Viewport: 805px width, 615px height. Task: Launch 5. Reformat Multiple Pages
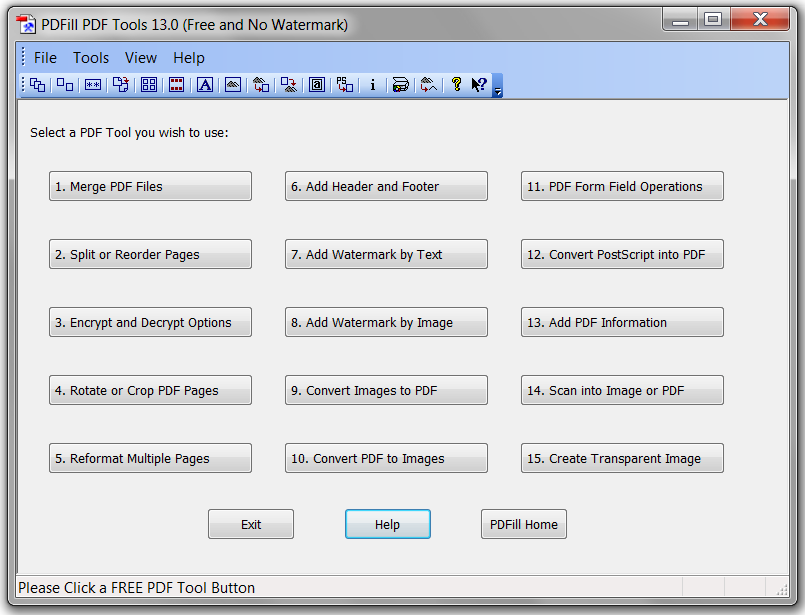(150, 458)
